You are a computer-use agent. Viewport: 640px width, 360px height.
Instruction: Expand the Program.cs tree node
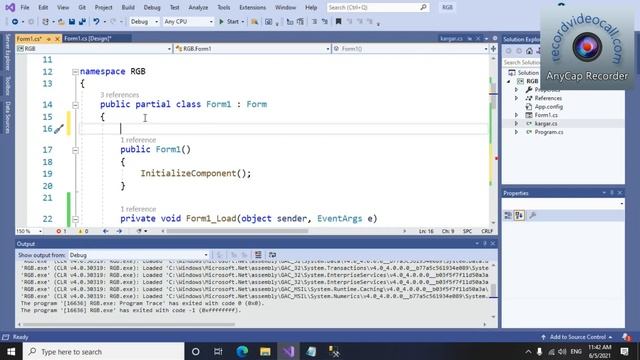point(517,132)
